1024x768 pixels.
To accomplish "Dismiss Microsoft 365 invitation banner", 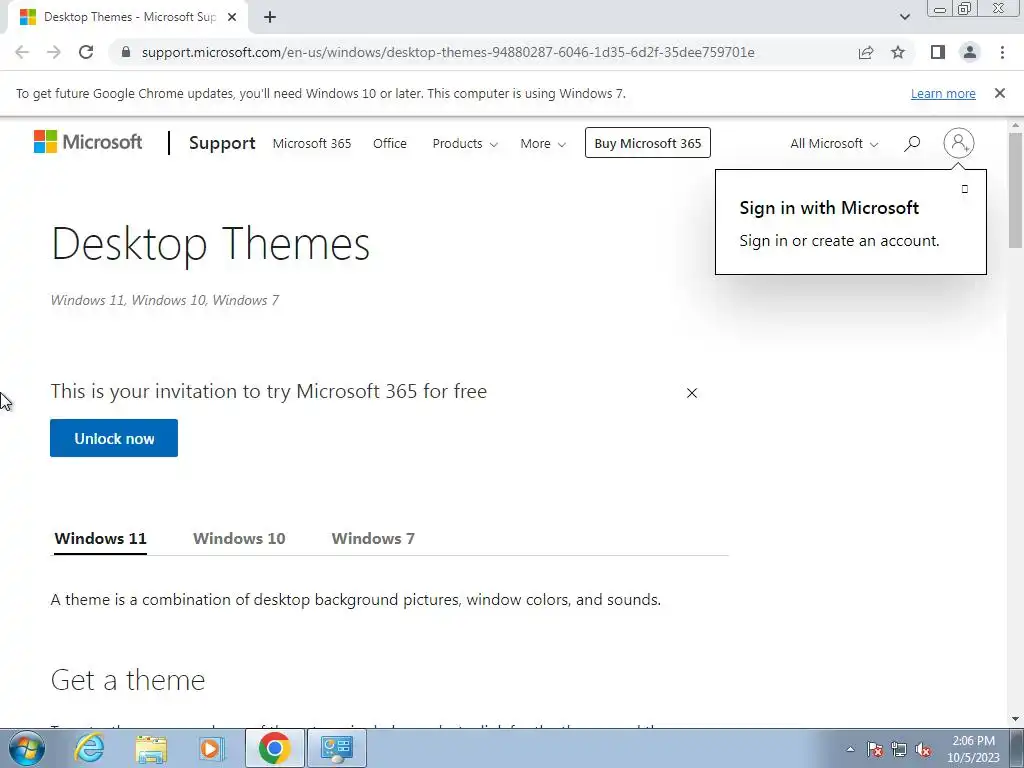I will [x=692, y=392].
